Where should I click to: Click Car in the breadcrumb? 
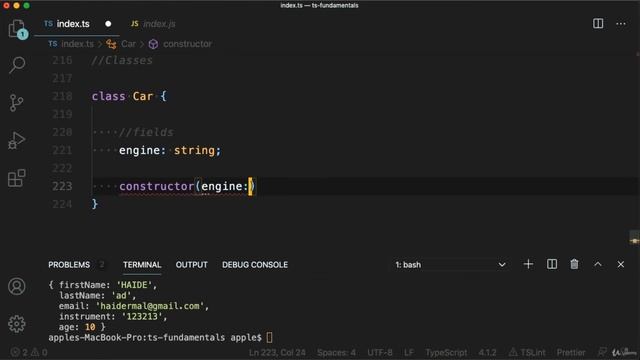click(128, 44)
